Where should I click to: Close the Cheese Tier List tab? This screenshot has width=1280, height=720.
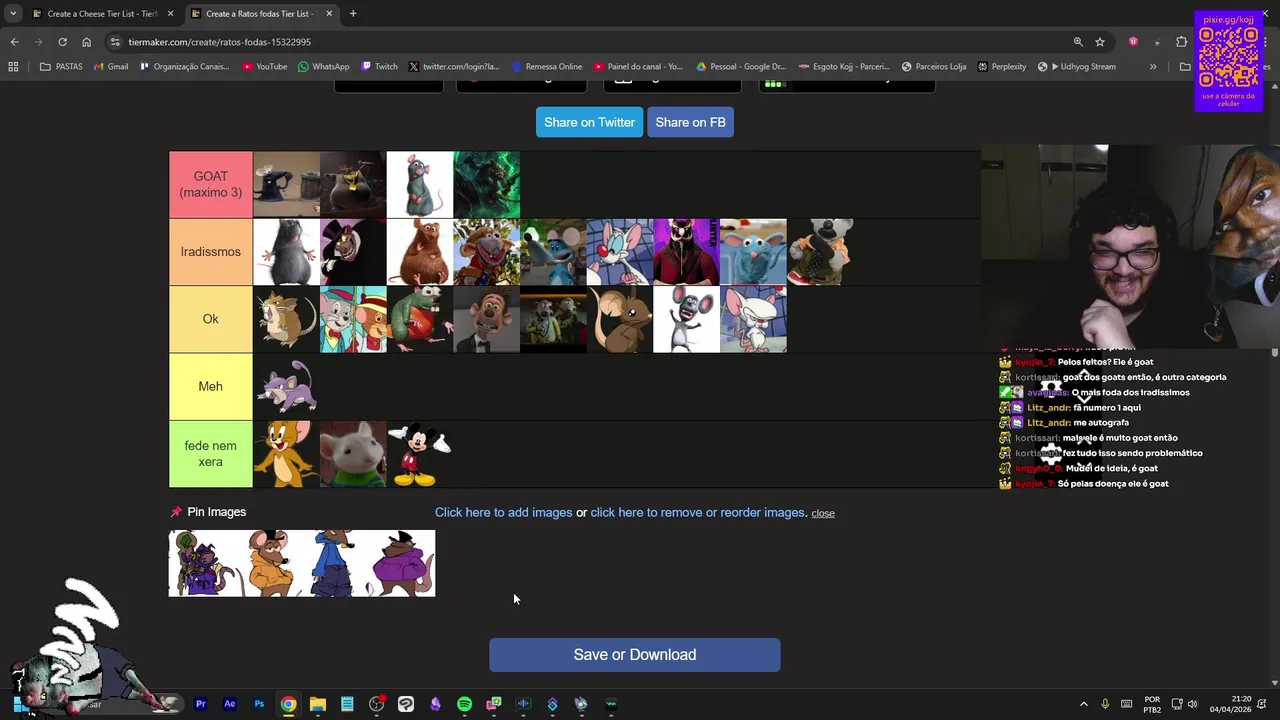point(170,14)
